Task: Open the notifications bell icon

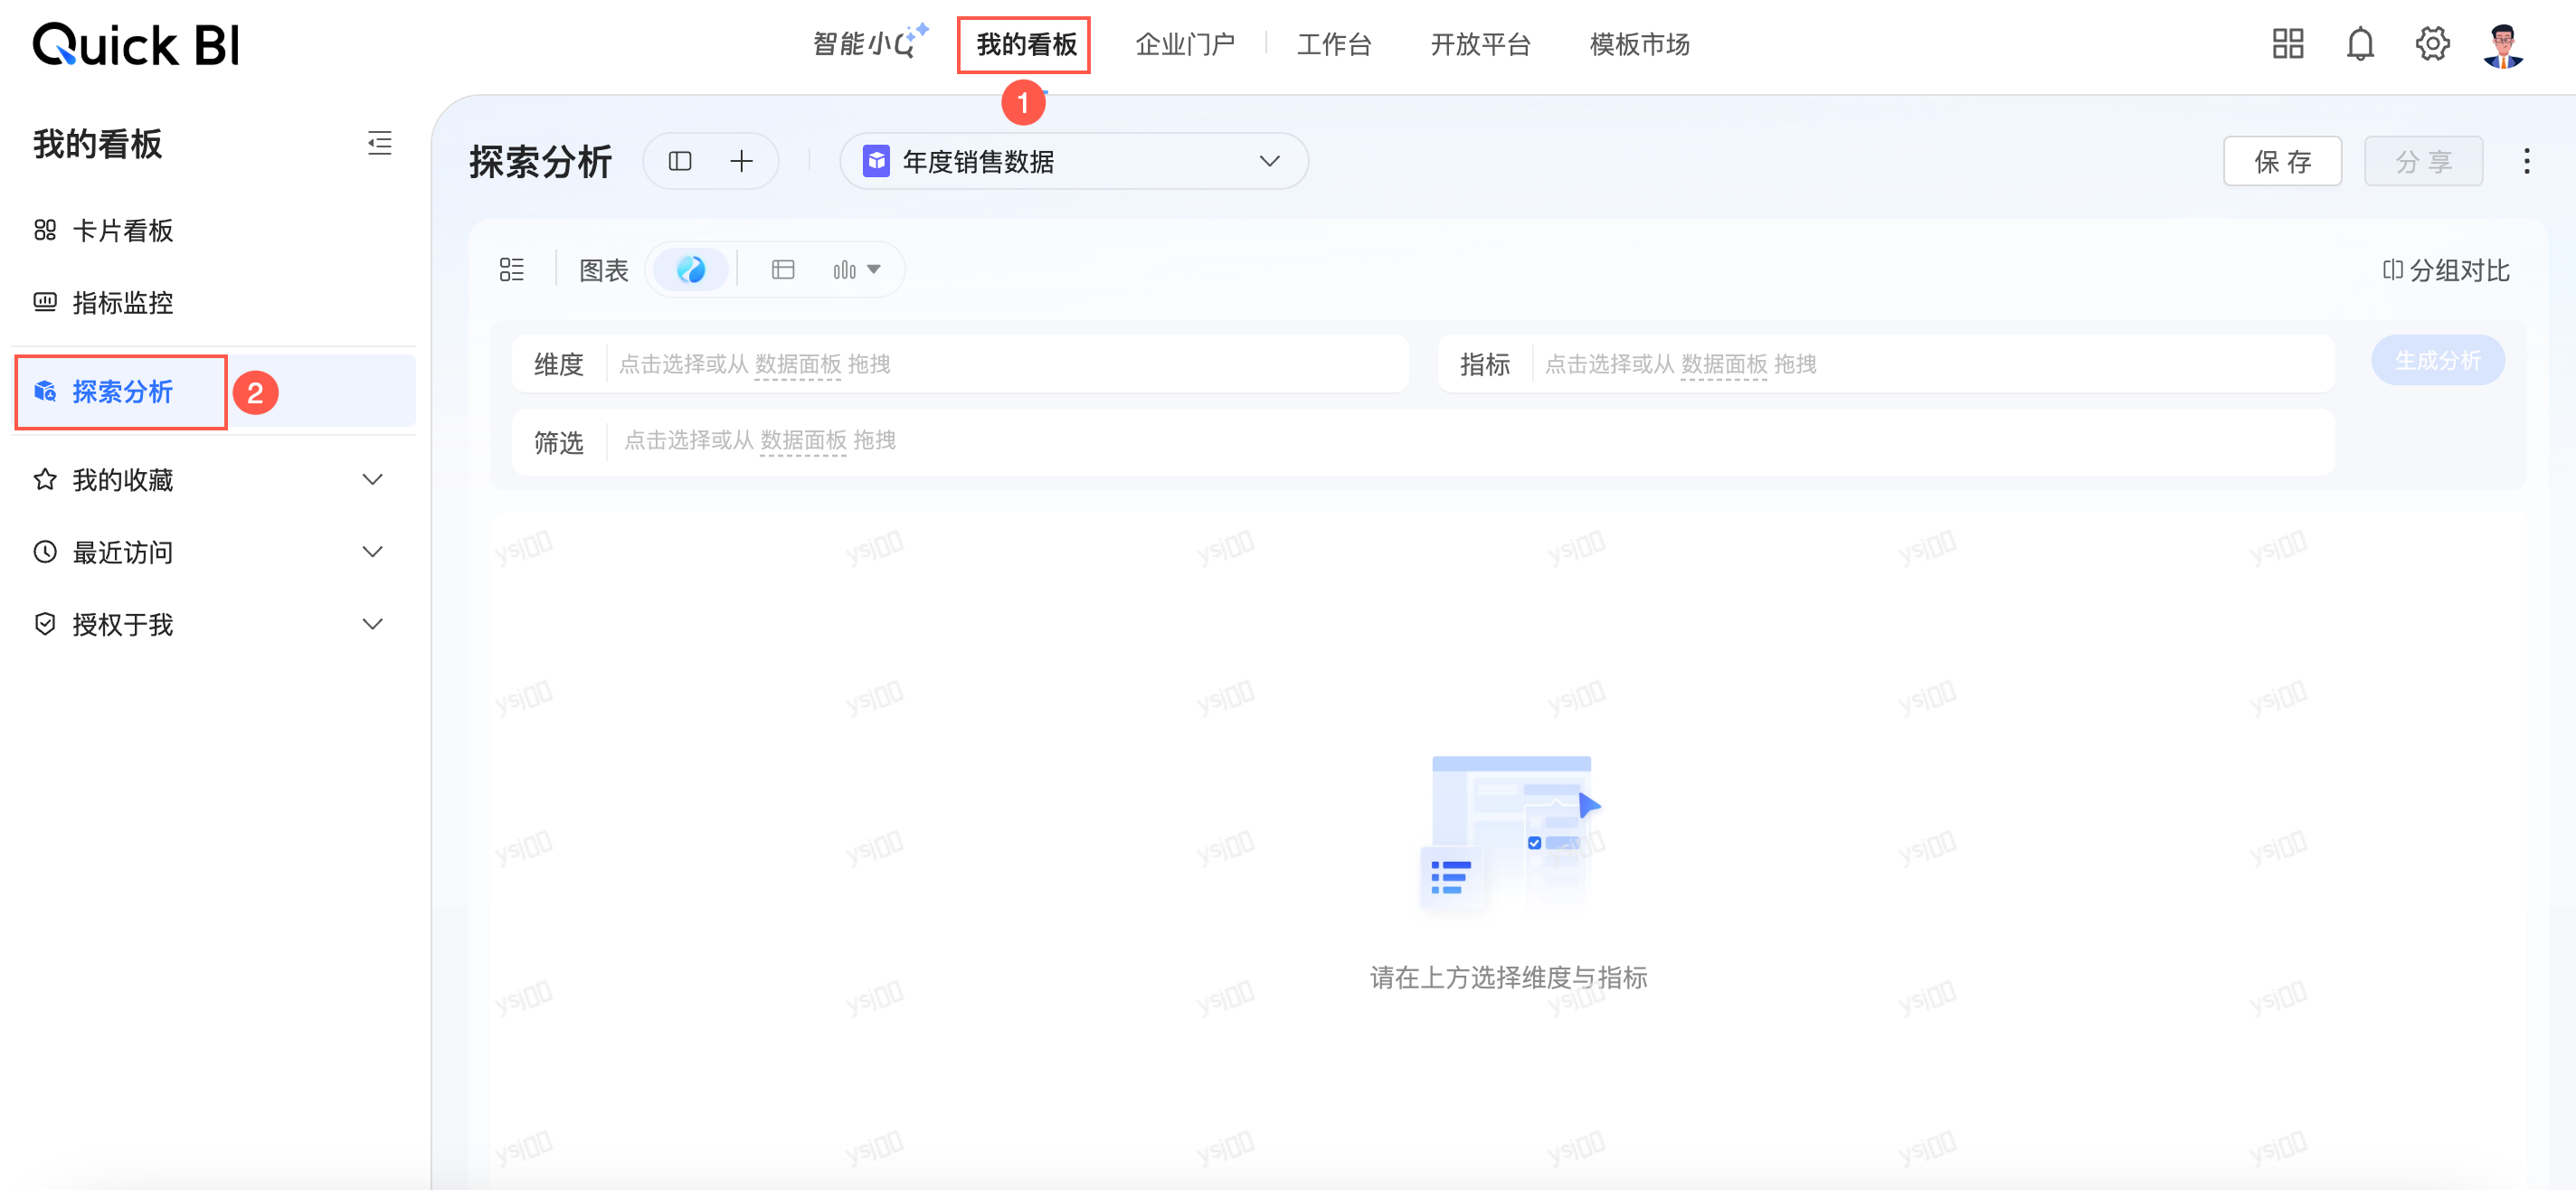Action: click(x=2360, y=44)
